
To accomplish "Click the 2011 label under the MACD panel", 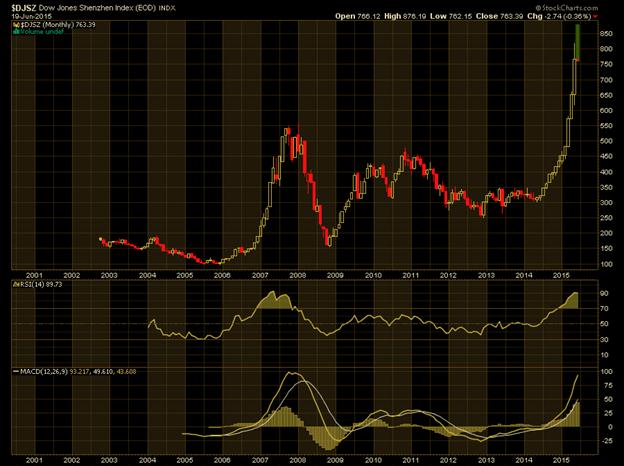I will pos(411,460).
